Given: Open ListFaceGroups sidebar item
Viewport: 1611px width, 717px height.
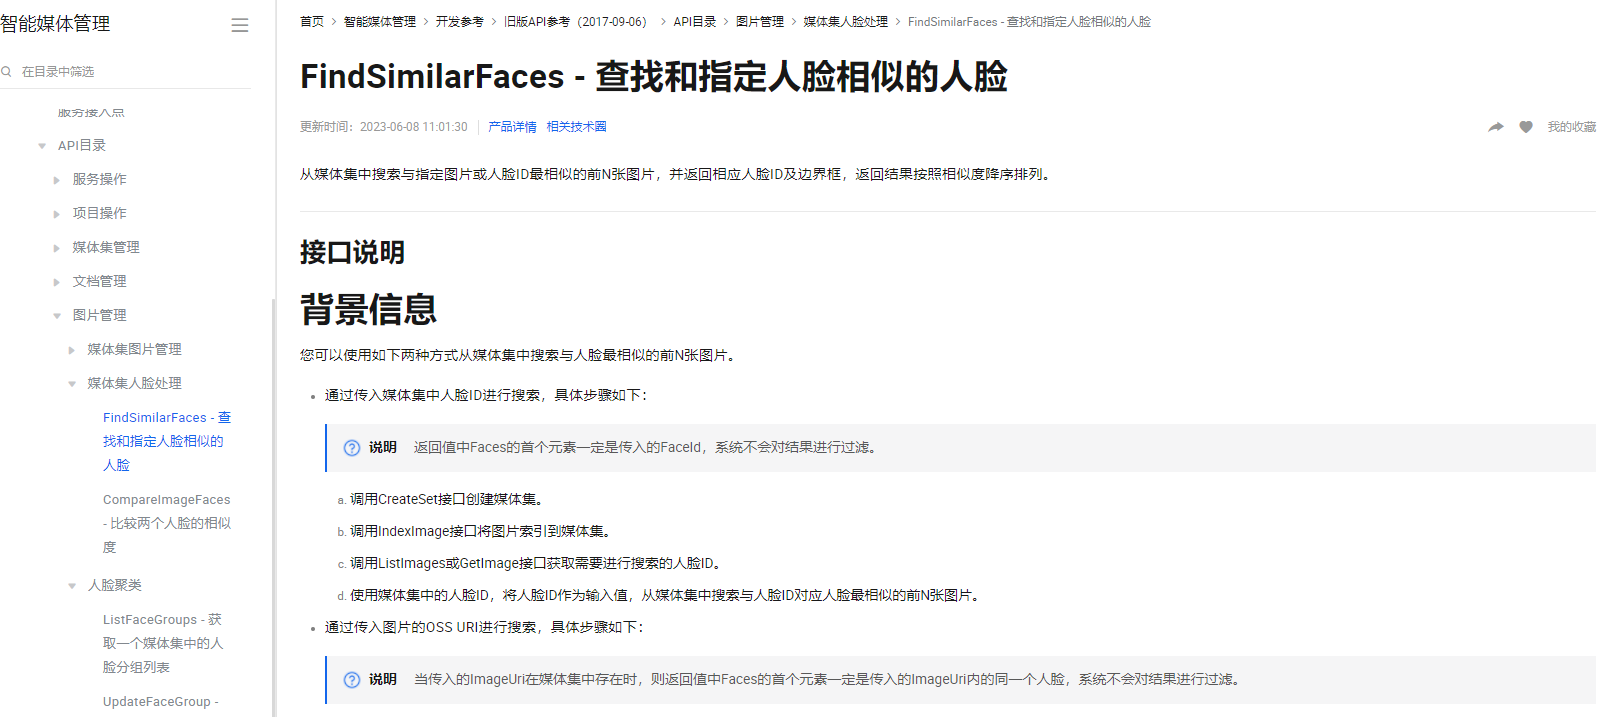Looking at the screenshot, I should point(163,644).
